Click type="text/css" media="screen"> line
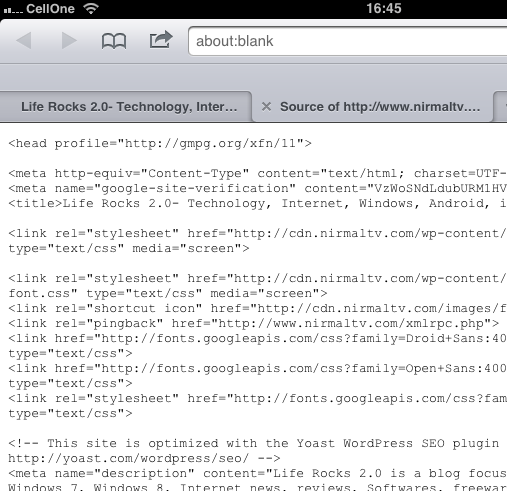 (129, 249)
